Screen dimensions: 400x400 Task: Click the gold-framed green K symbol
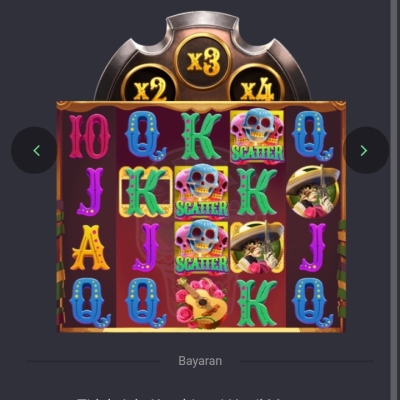click(x=146, y=192)
